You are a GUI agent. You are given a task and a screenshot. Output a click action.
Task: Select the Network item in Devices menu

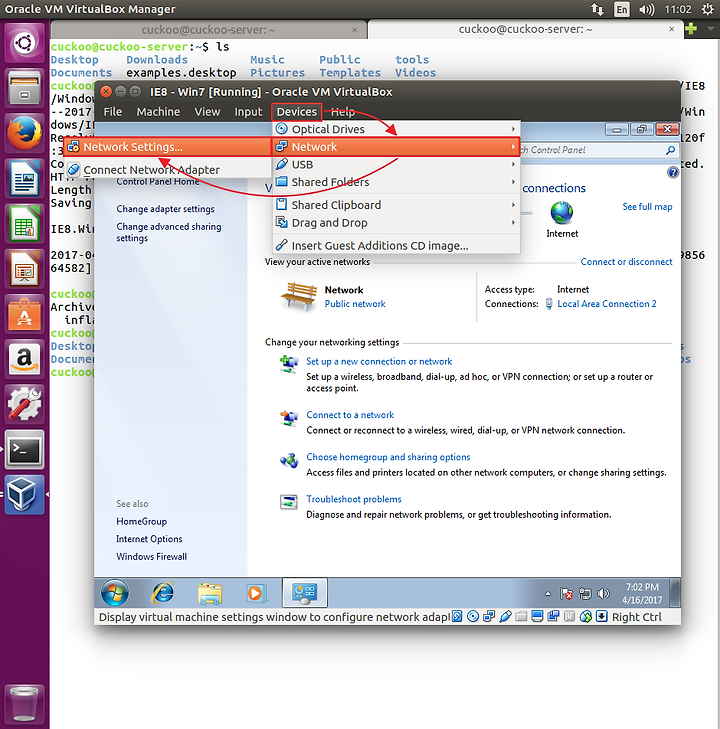(396, 147)
